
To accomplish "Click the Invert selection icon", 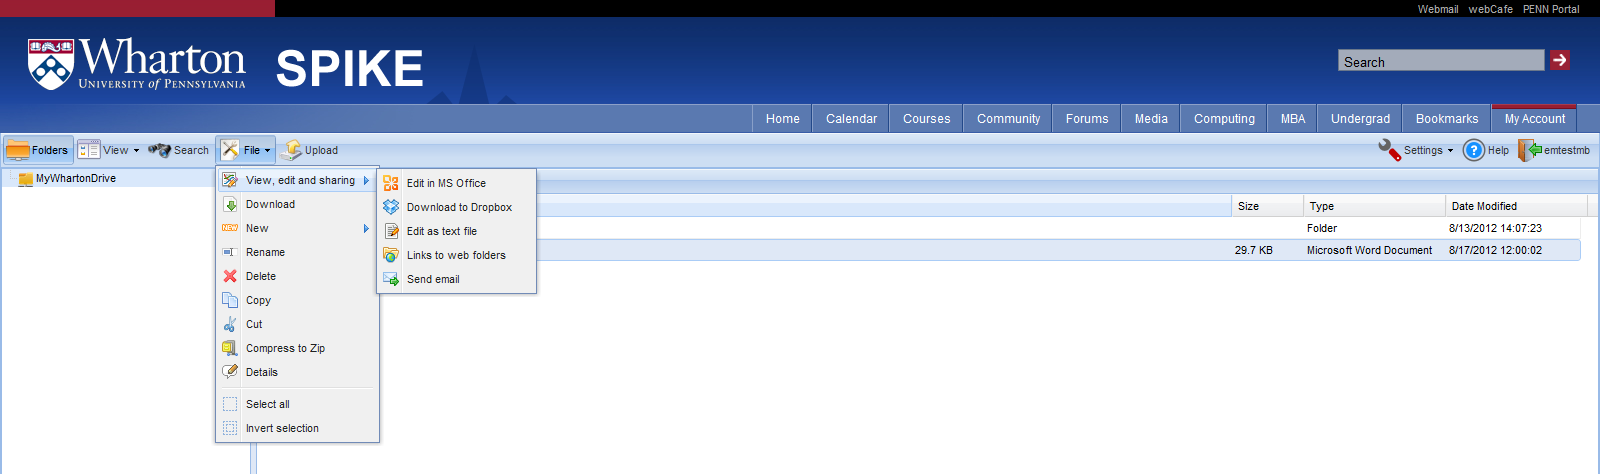I will pos(230,428).
